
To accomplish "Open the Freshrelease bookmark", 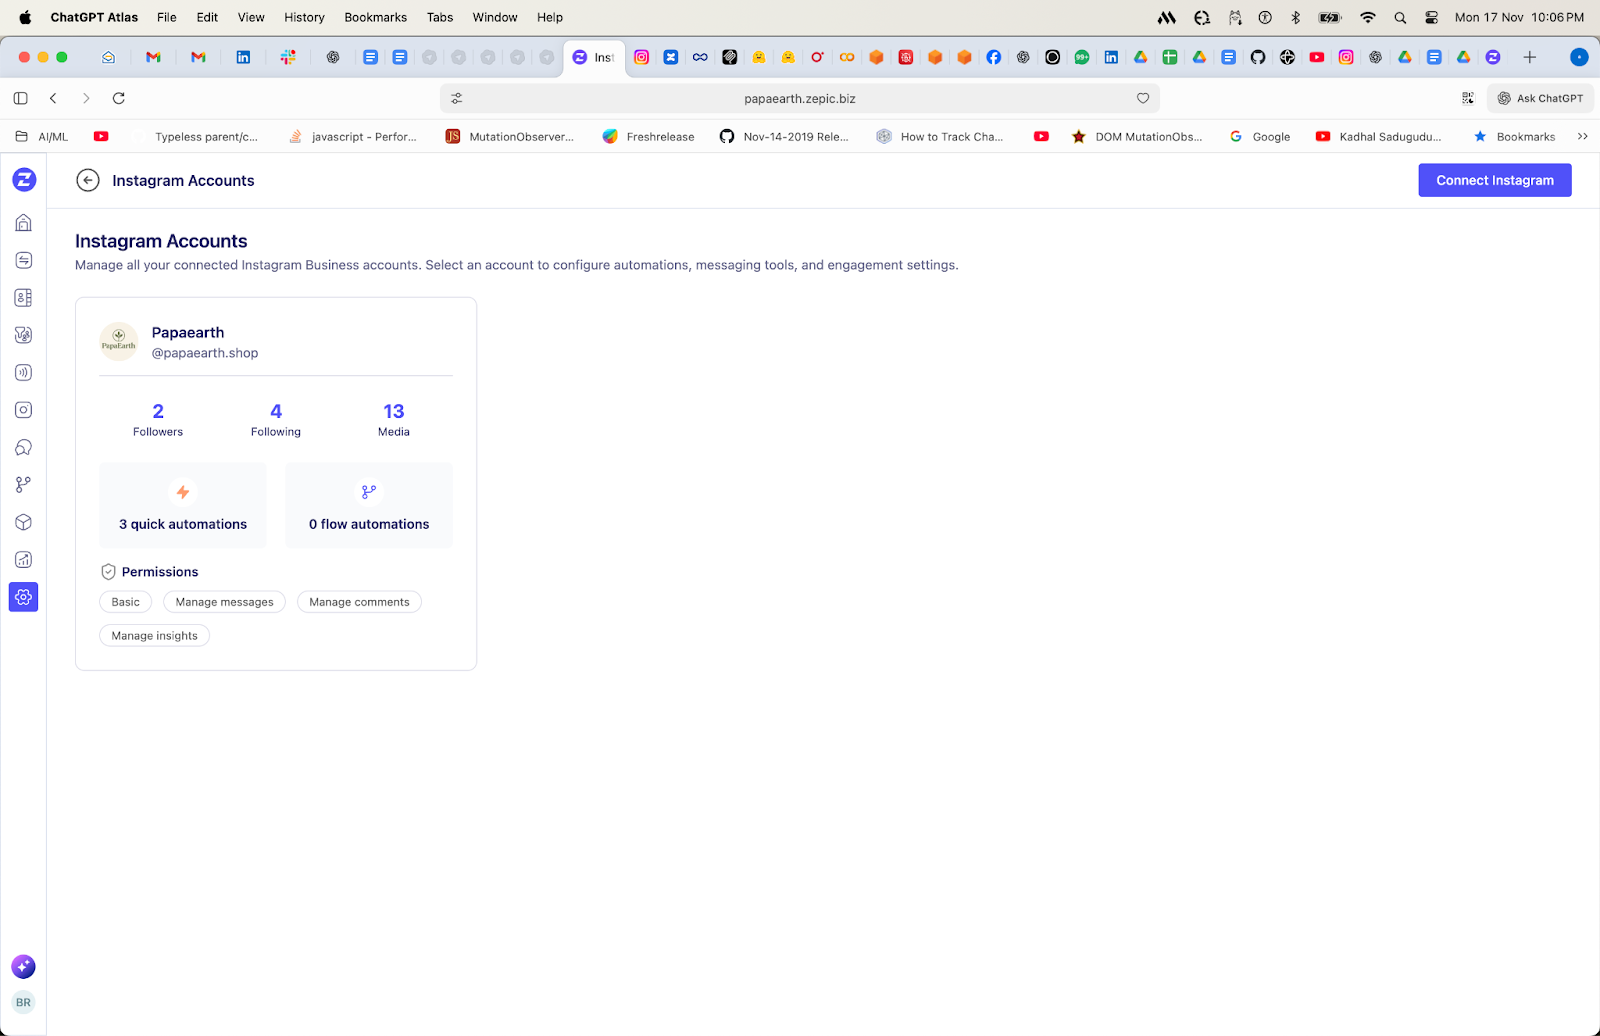I will click(648, 137).
